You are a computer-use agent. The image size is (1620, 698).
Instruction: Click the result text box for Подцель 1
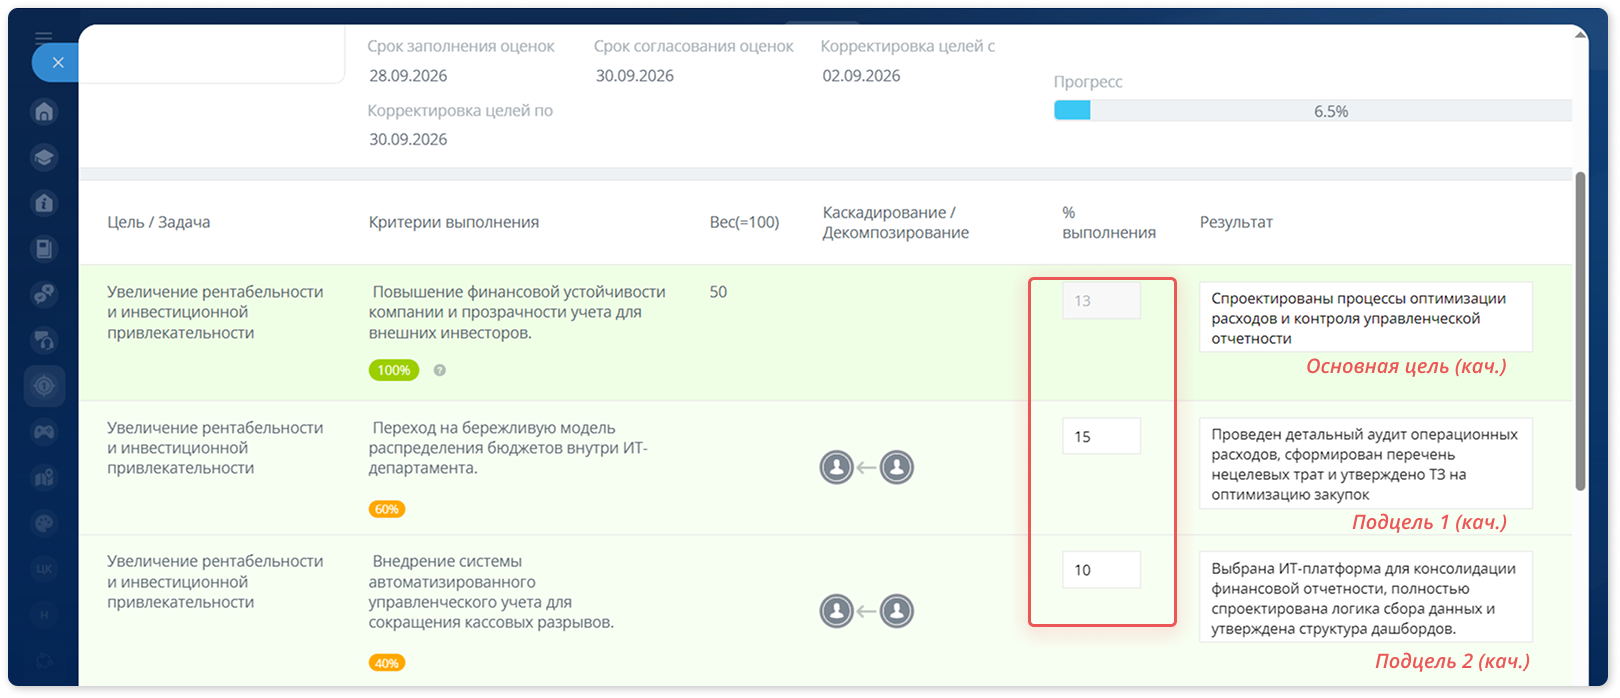(x=1365, y=464)
